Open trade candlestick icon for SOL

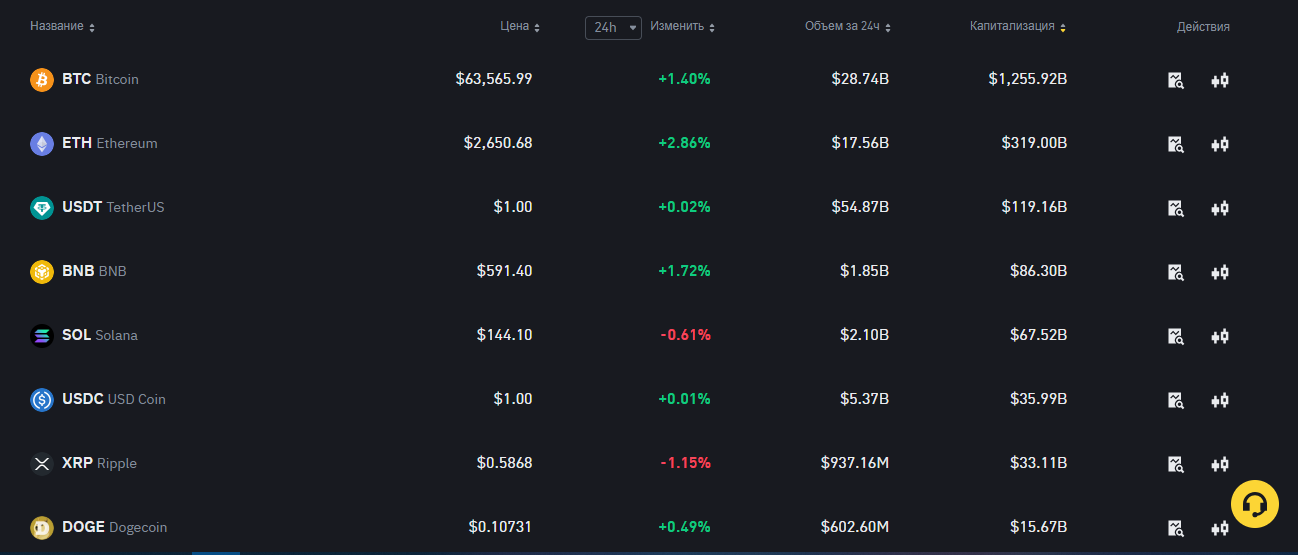point(1219,336)
